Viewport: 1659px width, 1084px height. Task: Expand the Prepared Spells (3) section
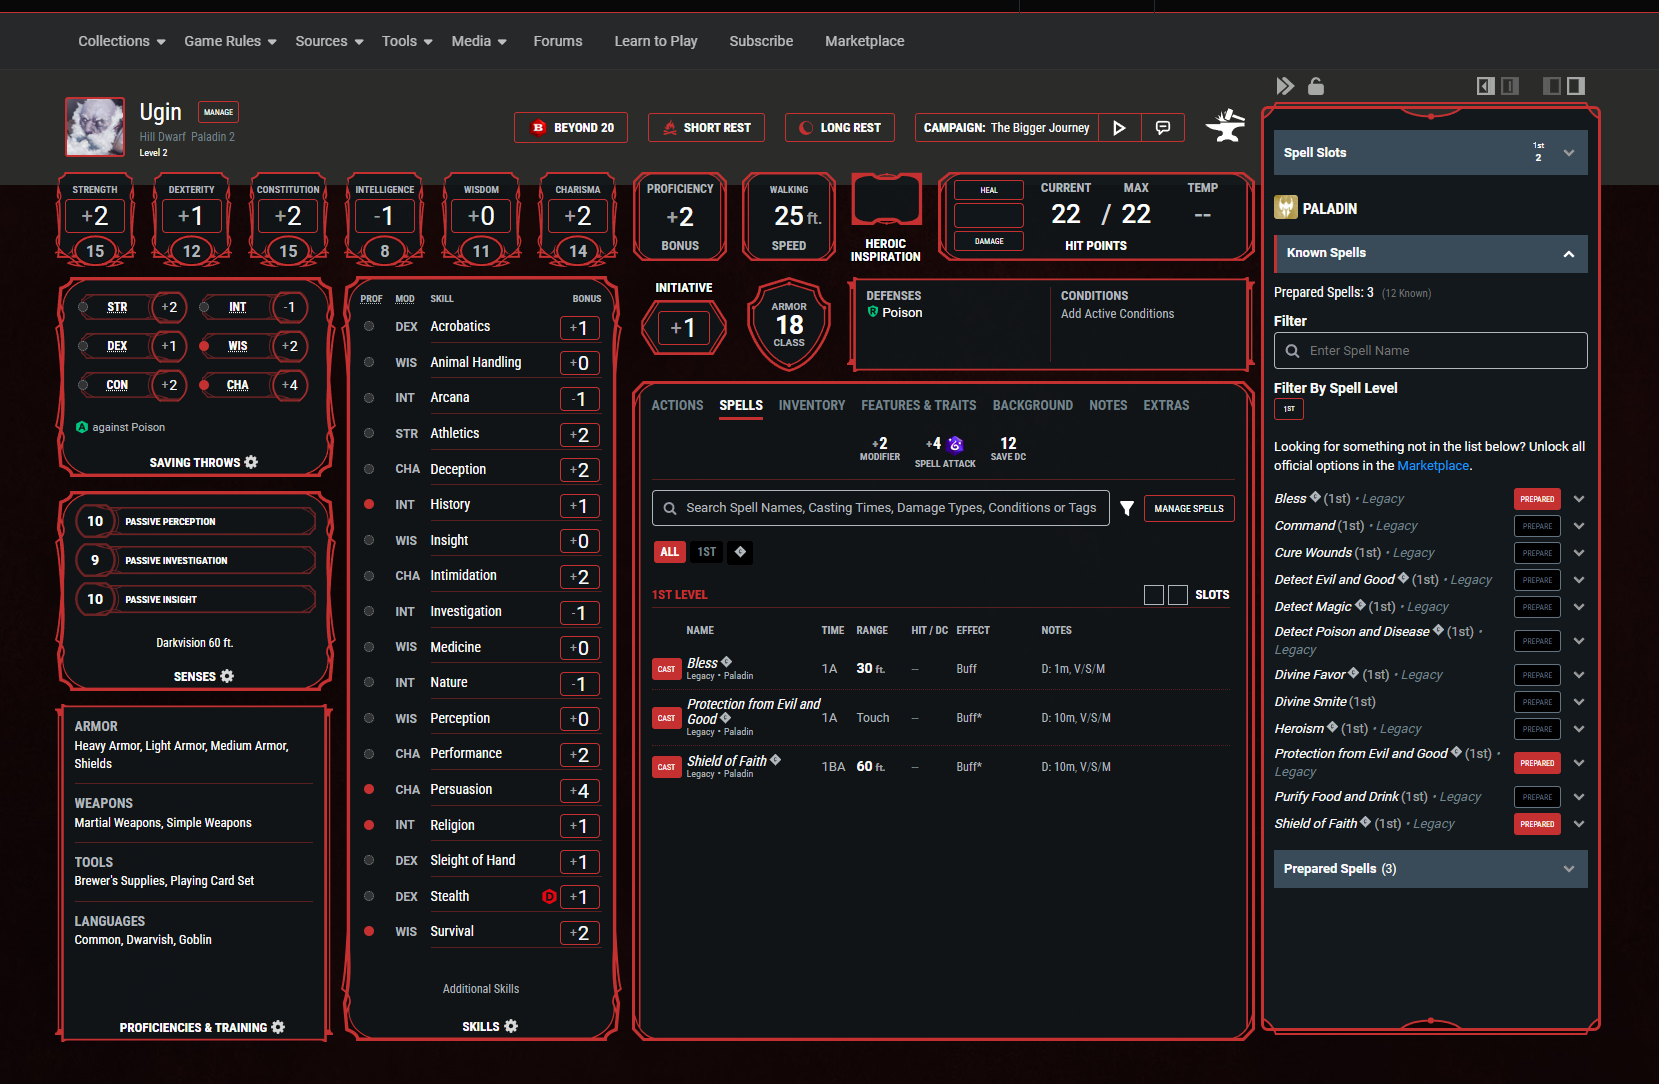pyautogui.click(x=1430, y=869)
